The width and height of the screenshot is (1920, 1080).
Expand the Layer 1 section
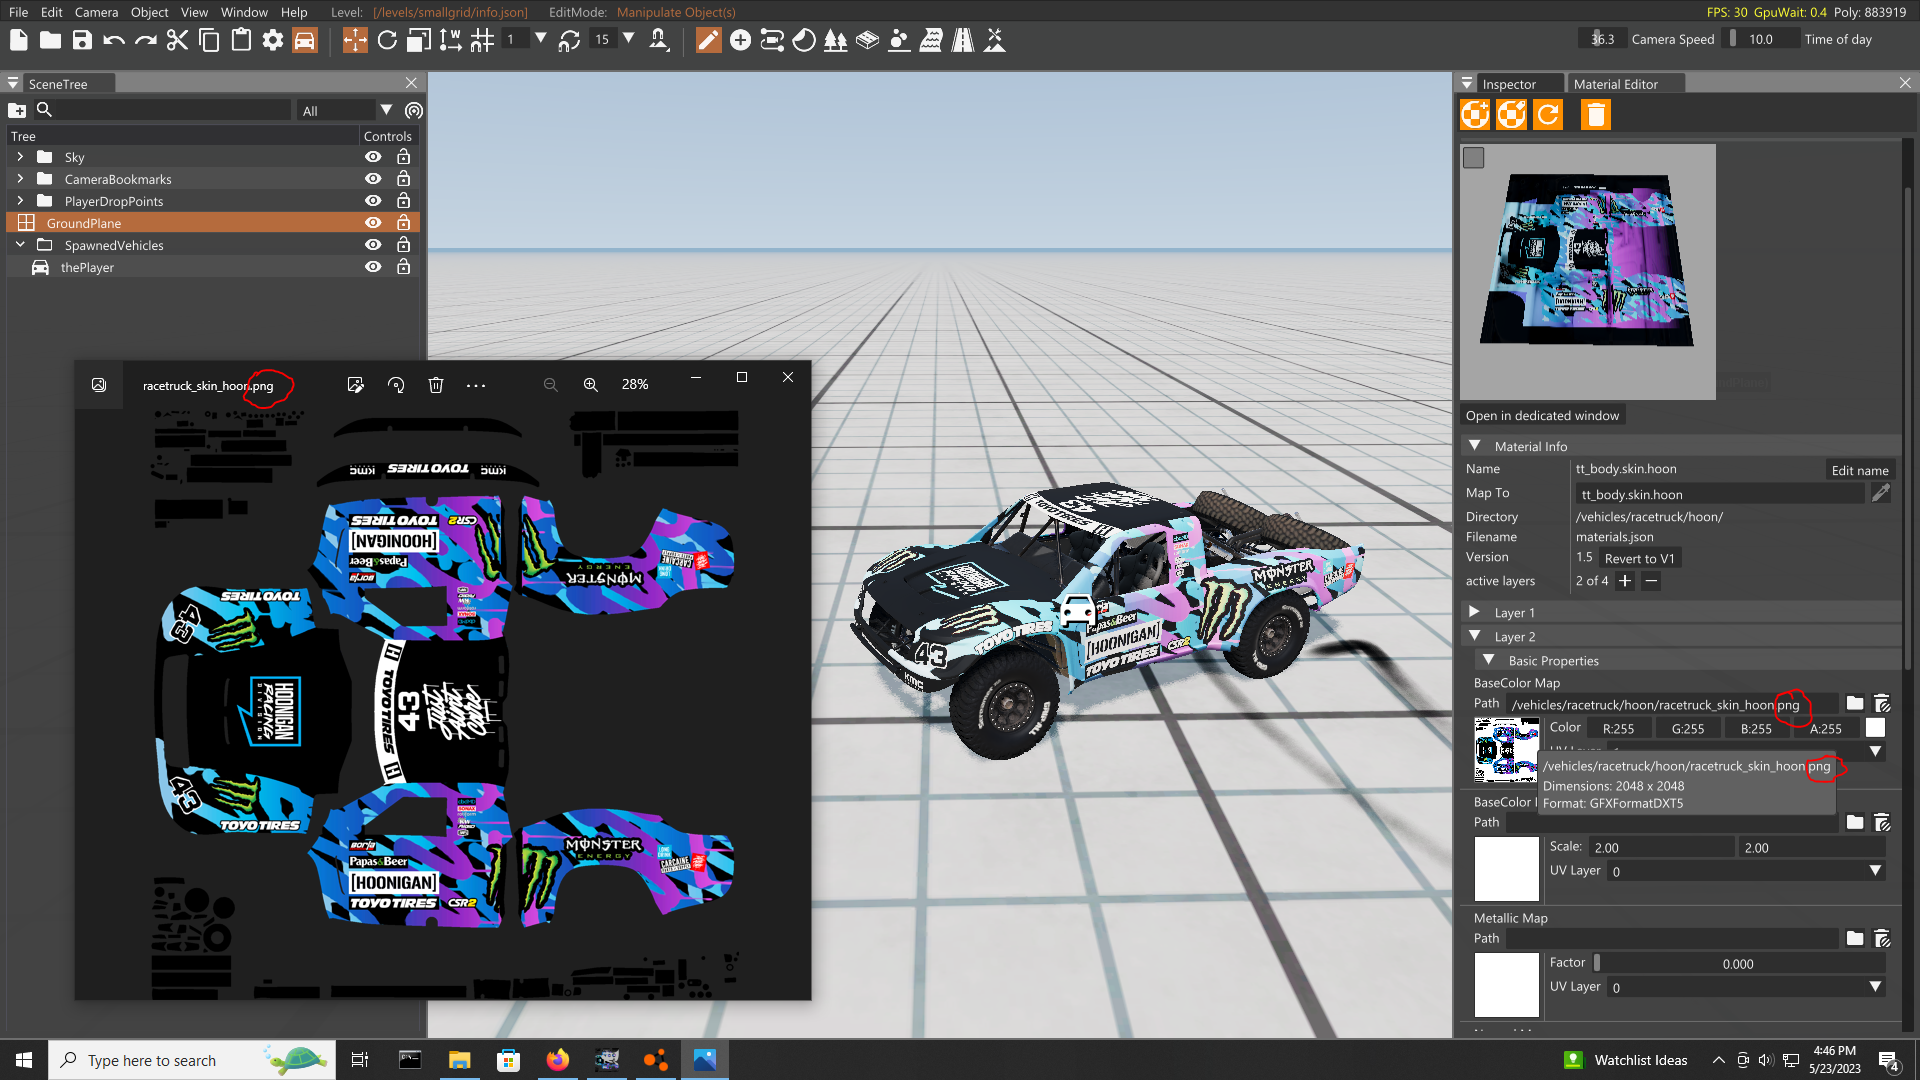click(x=1474, y=611)
